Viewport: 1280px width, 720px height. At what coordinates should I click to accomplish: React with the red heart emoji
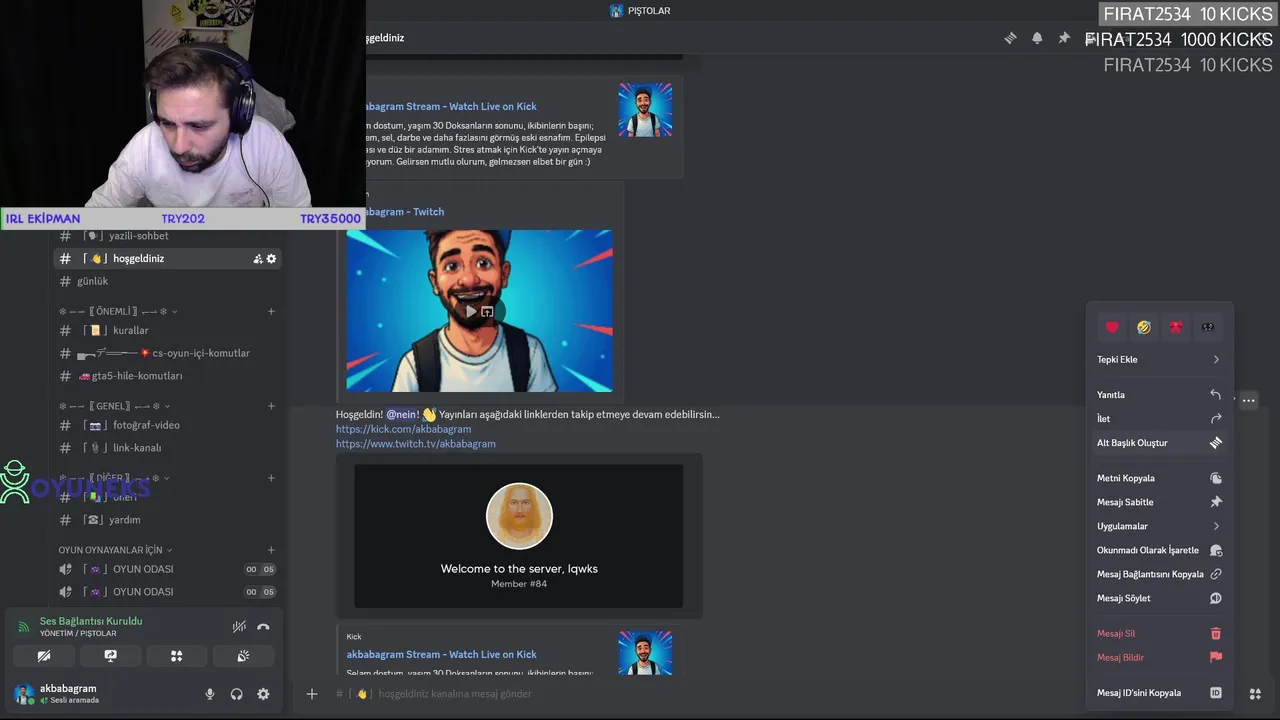point(1112,327)
